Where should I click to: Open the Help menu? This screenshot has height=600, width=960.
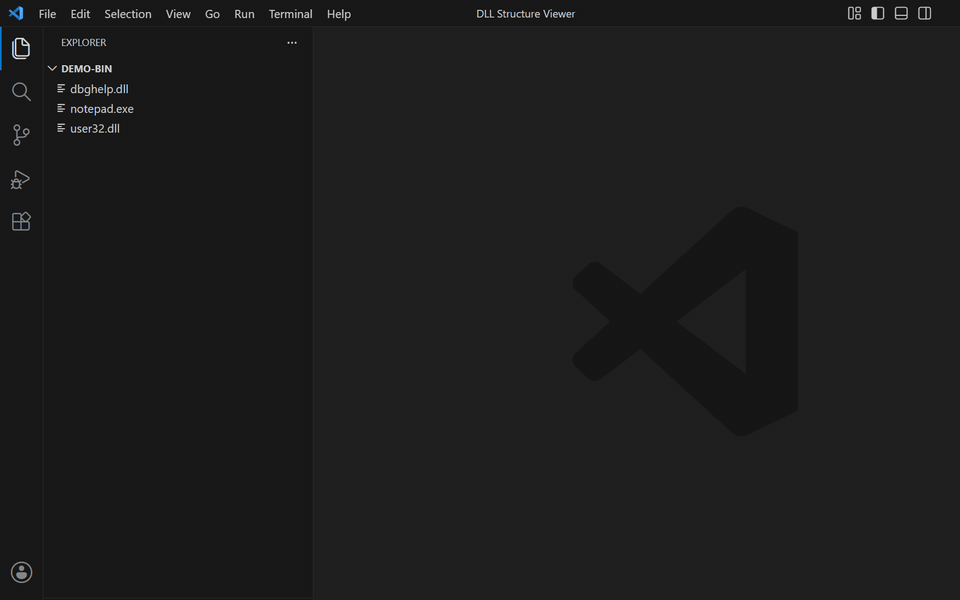[339, 13]
